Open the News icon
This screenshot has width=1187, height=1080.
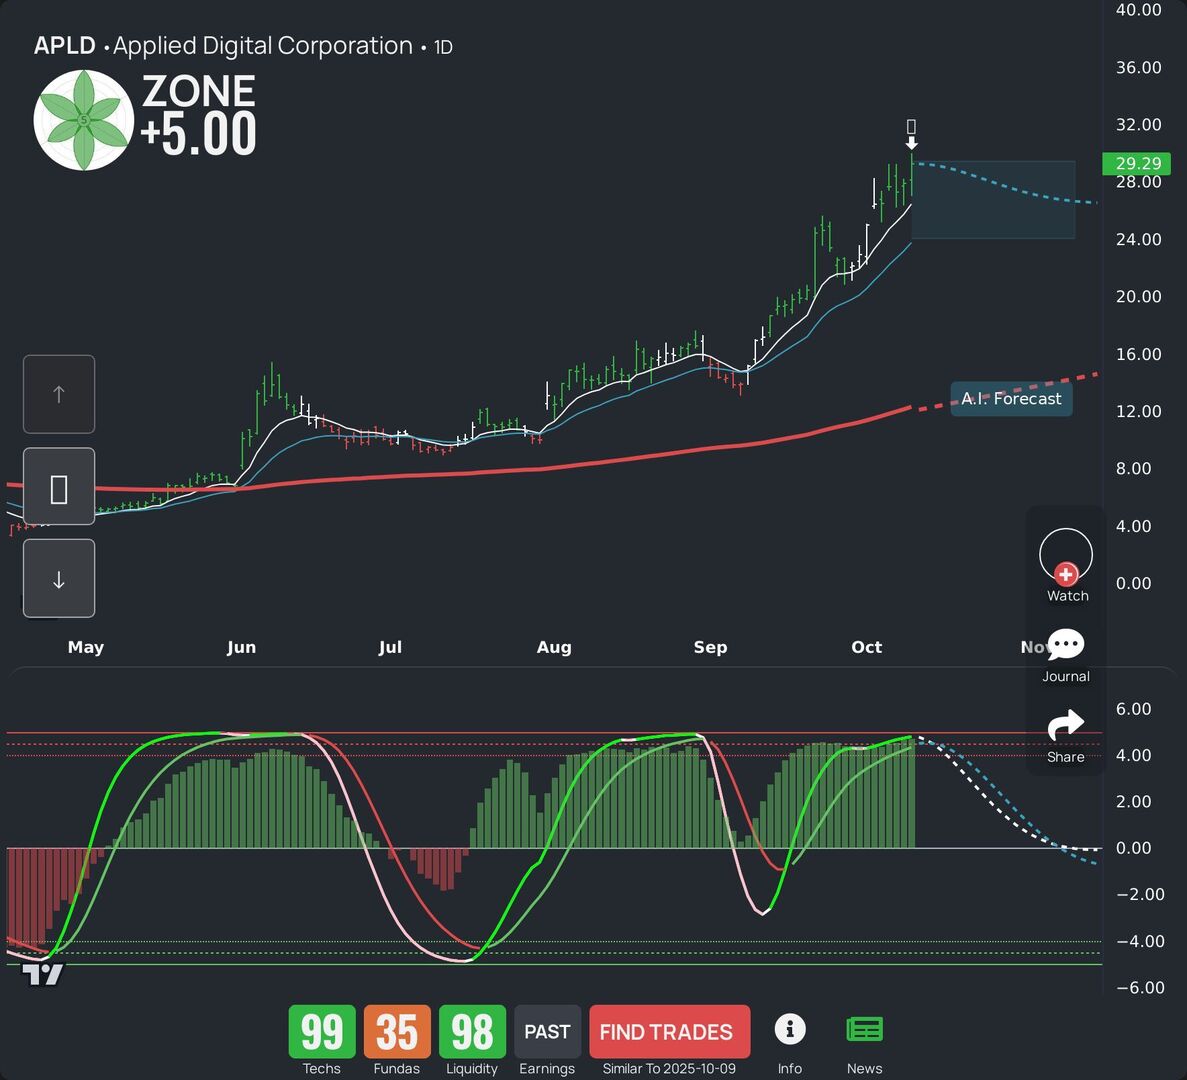[x=865, y=1029]
